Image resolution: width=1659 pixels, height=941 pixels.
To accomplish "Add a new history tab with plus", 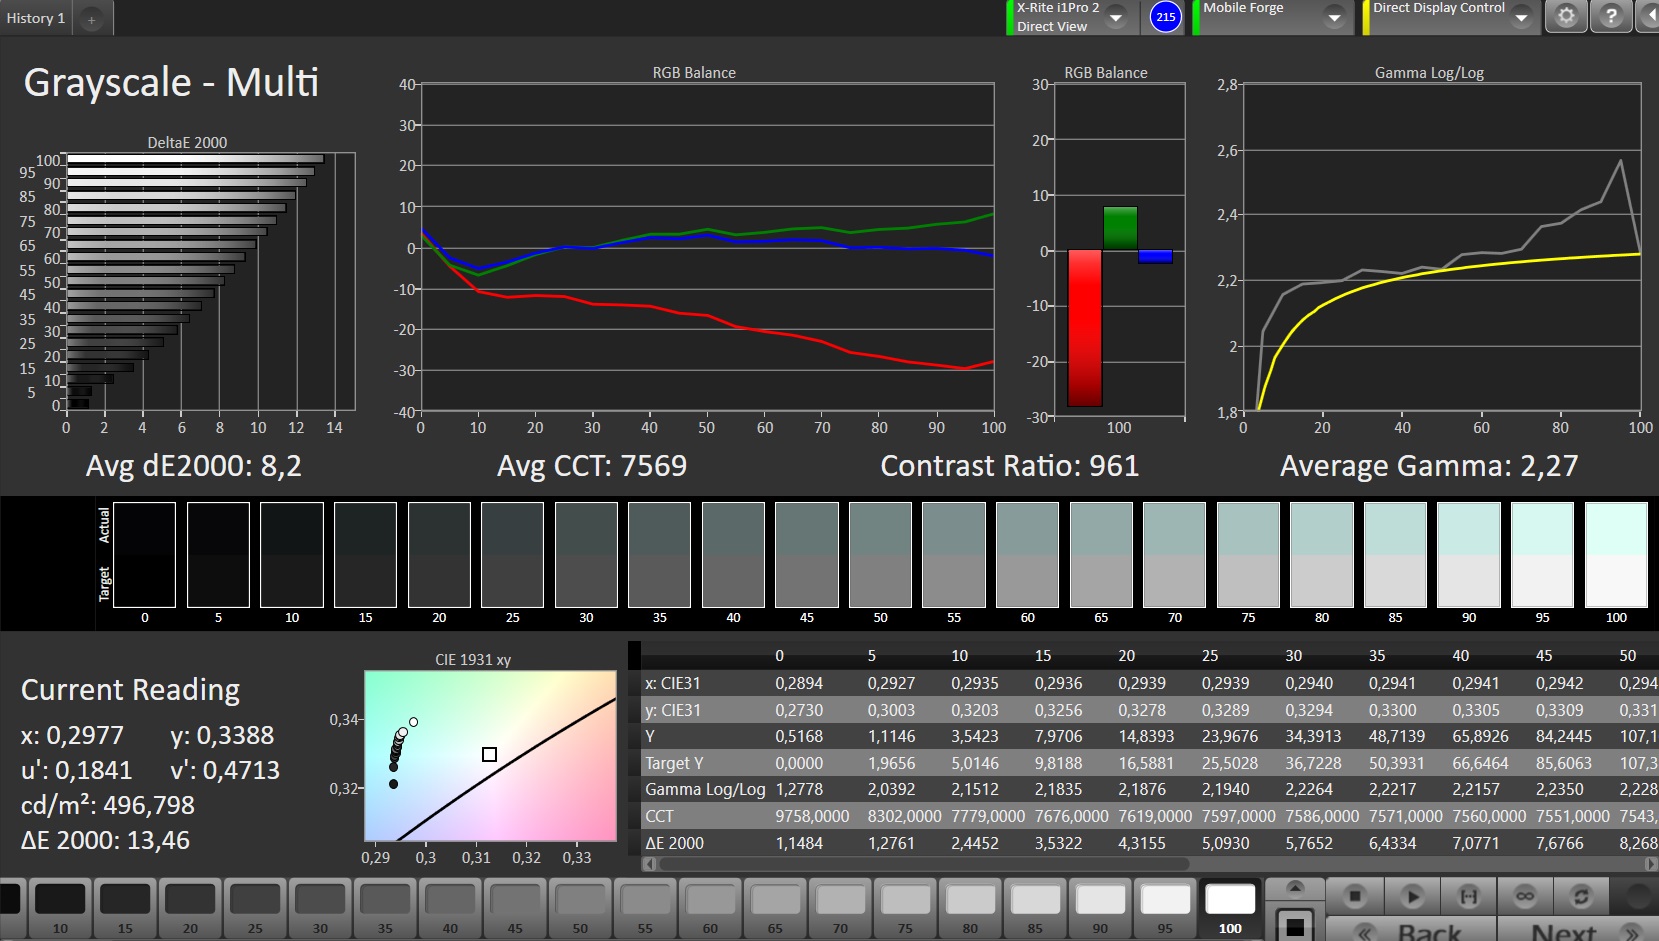I will coord(91,19).
